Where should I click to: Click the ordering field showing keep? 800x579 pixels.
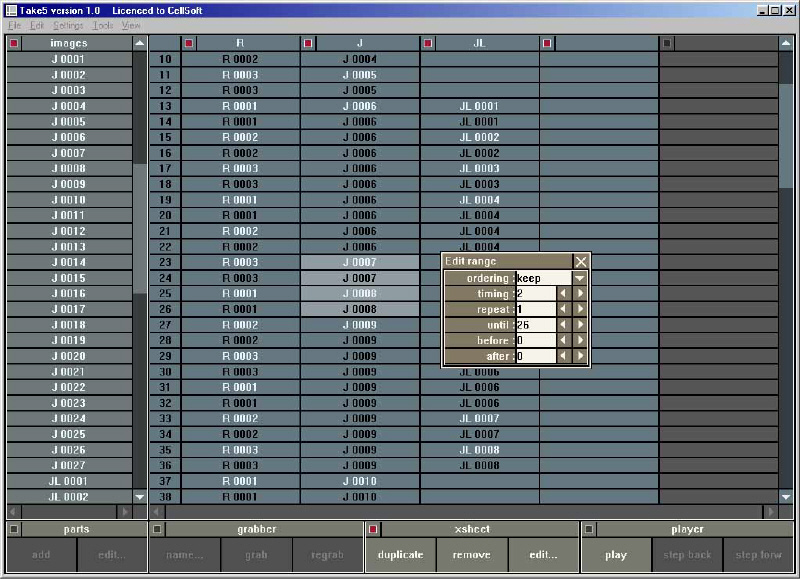pyautogui.click(x=544, y=278)
